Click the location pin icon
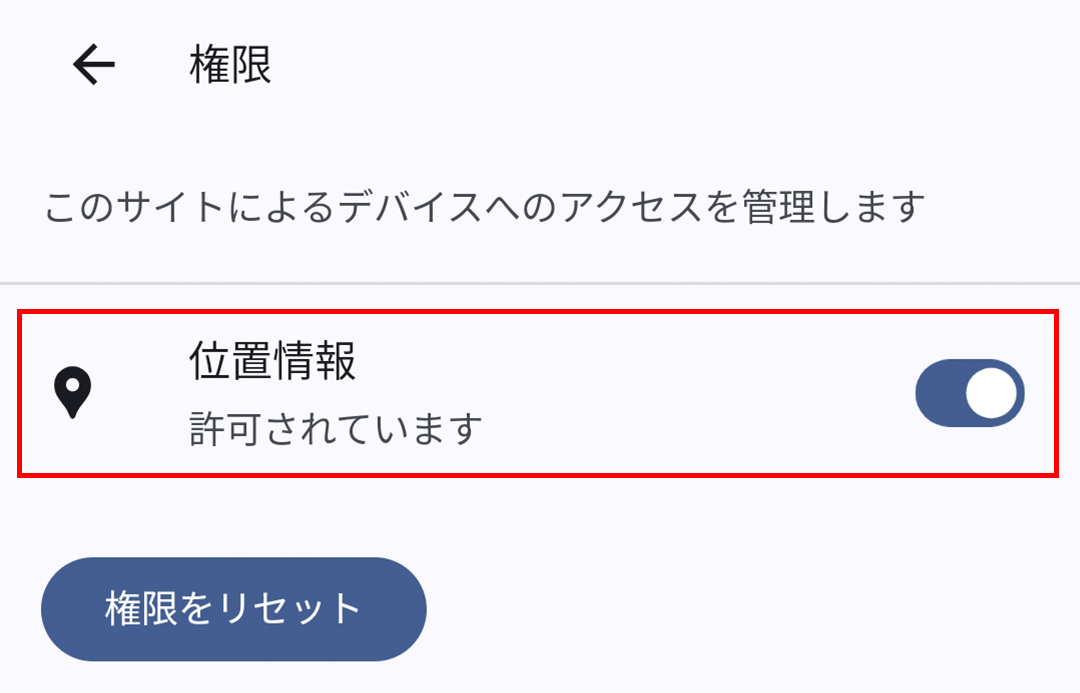 coord(72,393)
